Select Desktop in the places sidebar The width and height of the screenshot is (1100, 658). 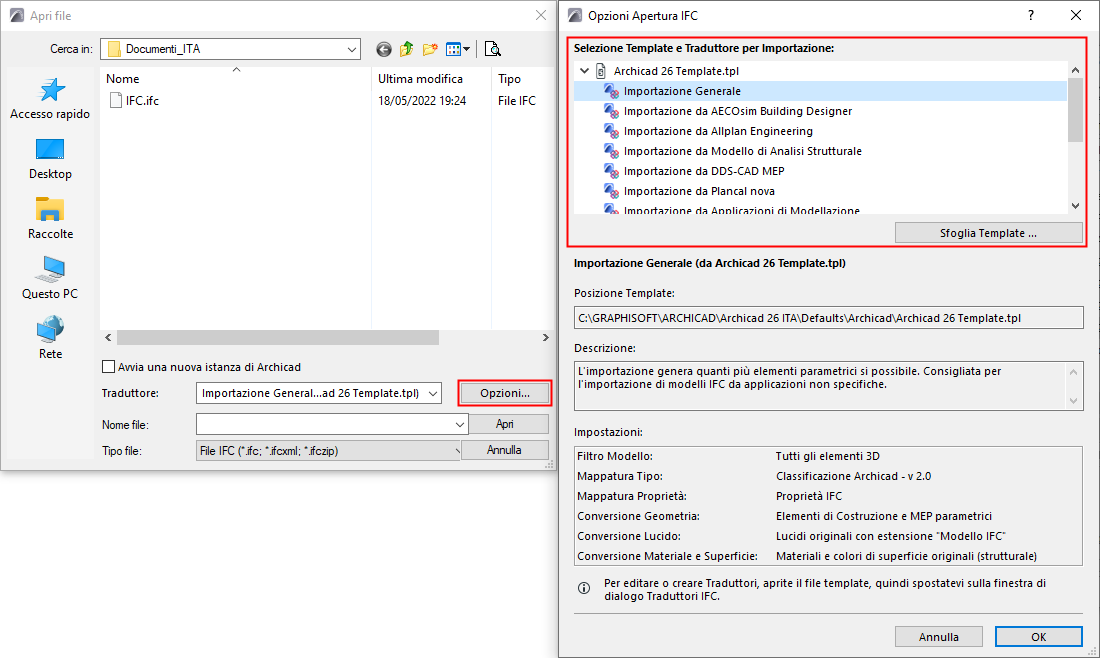pyautogui.click(x=50, y=159)
